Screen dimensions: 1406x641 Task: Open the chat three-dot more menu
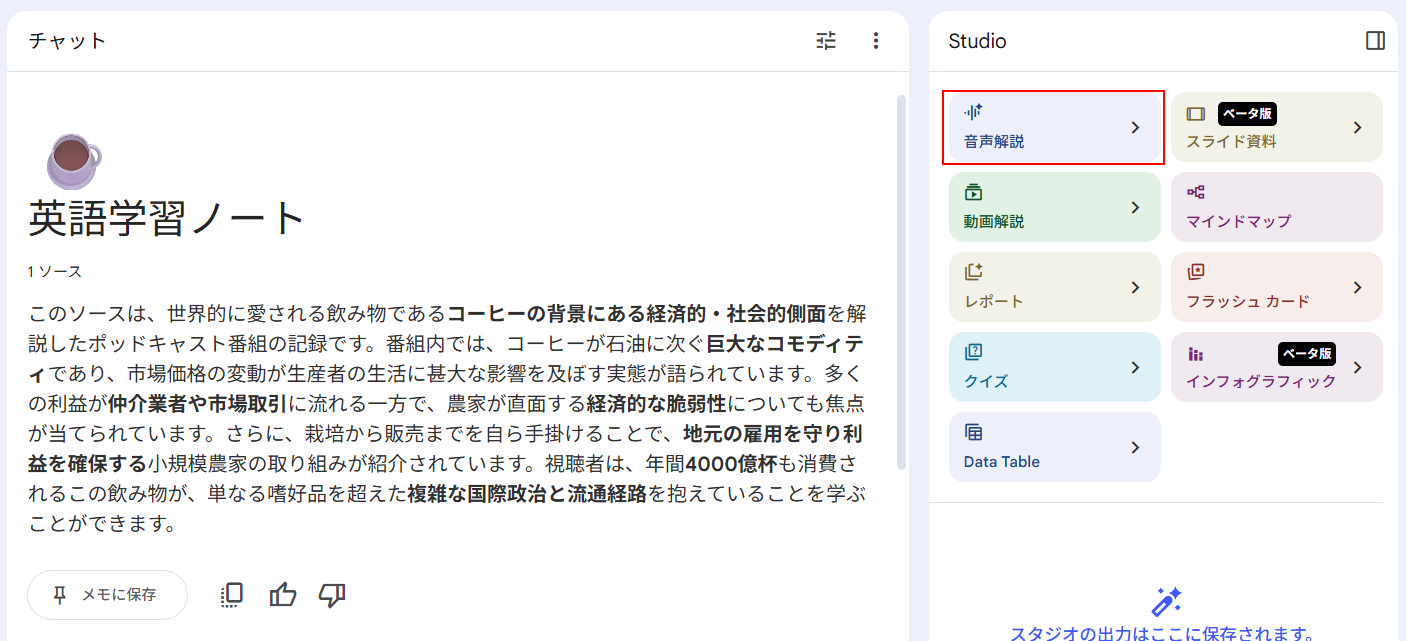click(x=876, y=41)
